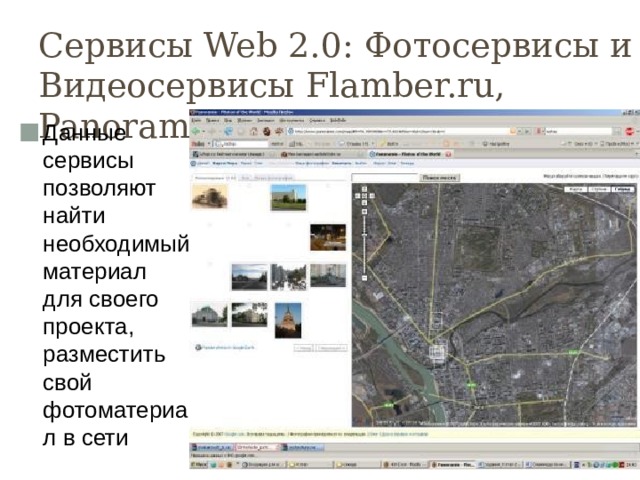This screenshot has width=640, height=480.
Task: Pan the map down with arrow control
Action: pos(364,203)
